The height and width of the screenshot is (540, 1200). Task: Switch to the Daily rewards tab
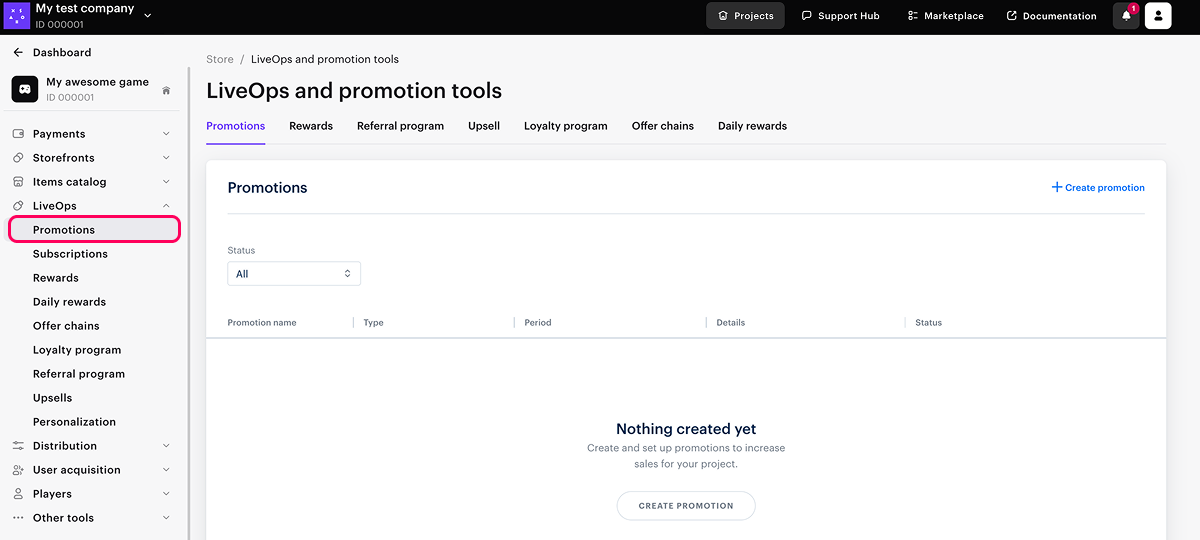(x=752, y=126)
